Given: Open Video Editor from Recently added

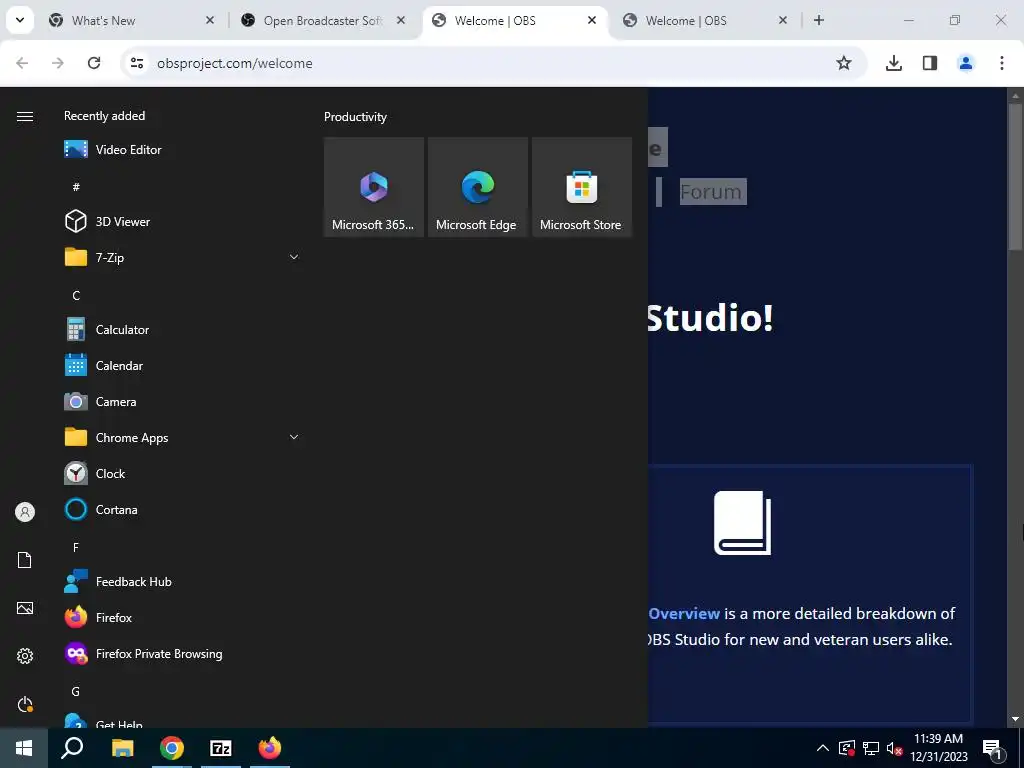Looking at the screenshot, I should (183, 150).
